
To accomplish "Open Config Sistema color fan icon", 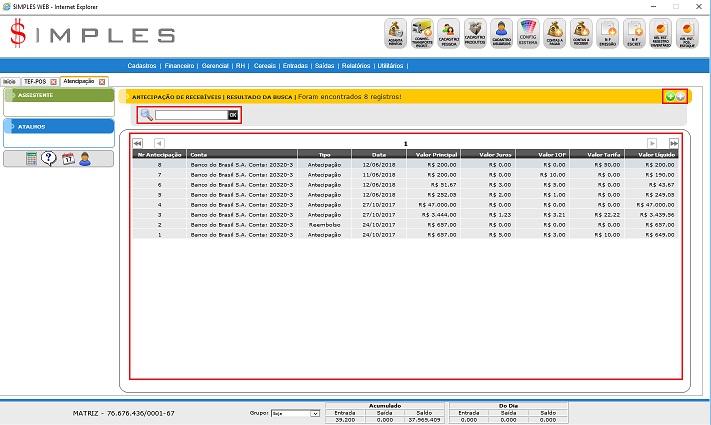I will [x=529, y=34].
